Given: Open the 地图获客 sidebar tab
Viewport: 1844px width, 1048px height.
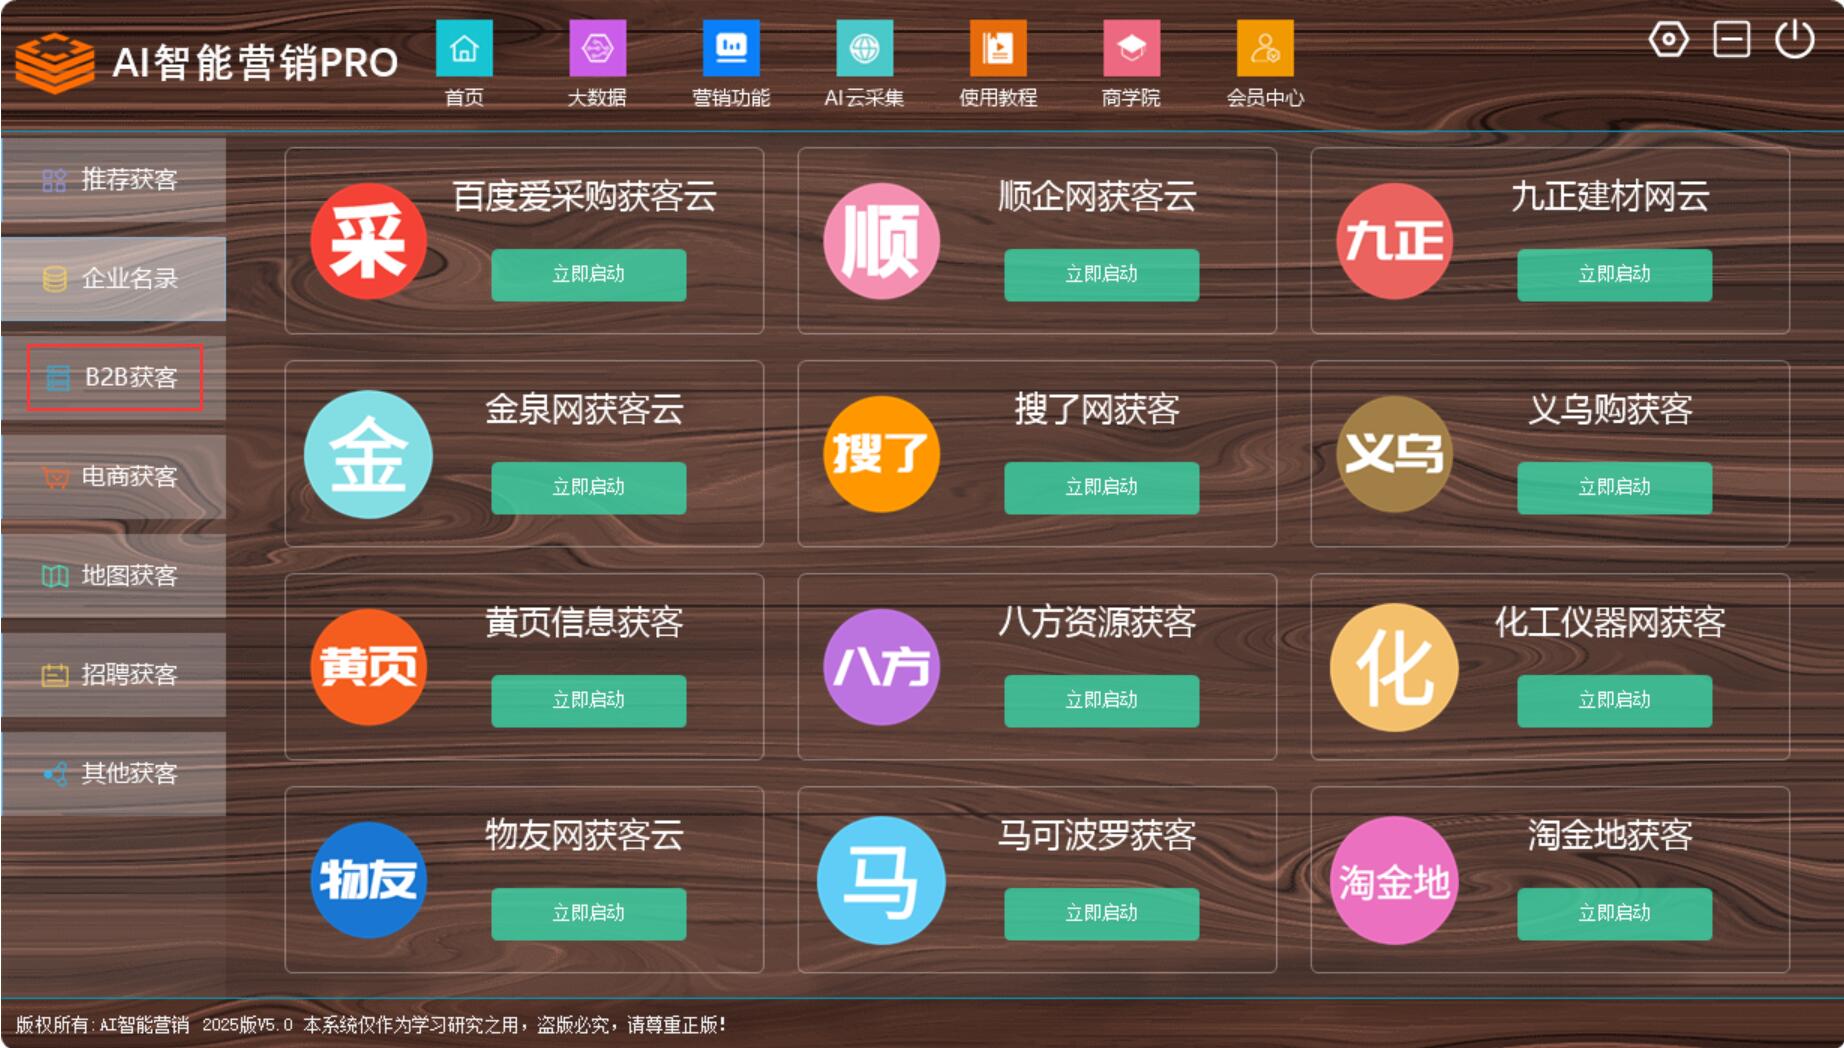Looking at the screenshot, I should (x=114, y=576).
